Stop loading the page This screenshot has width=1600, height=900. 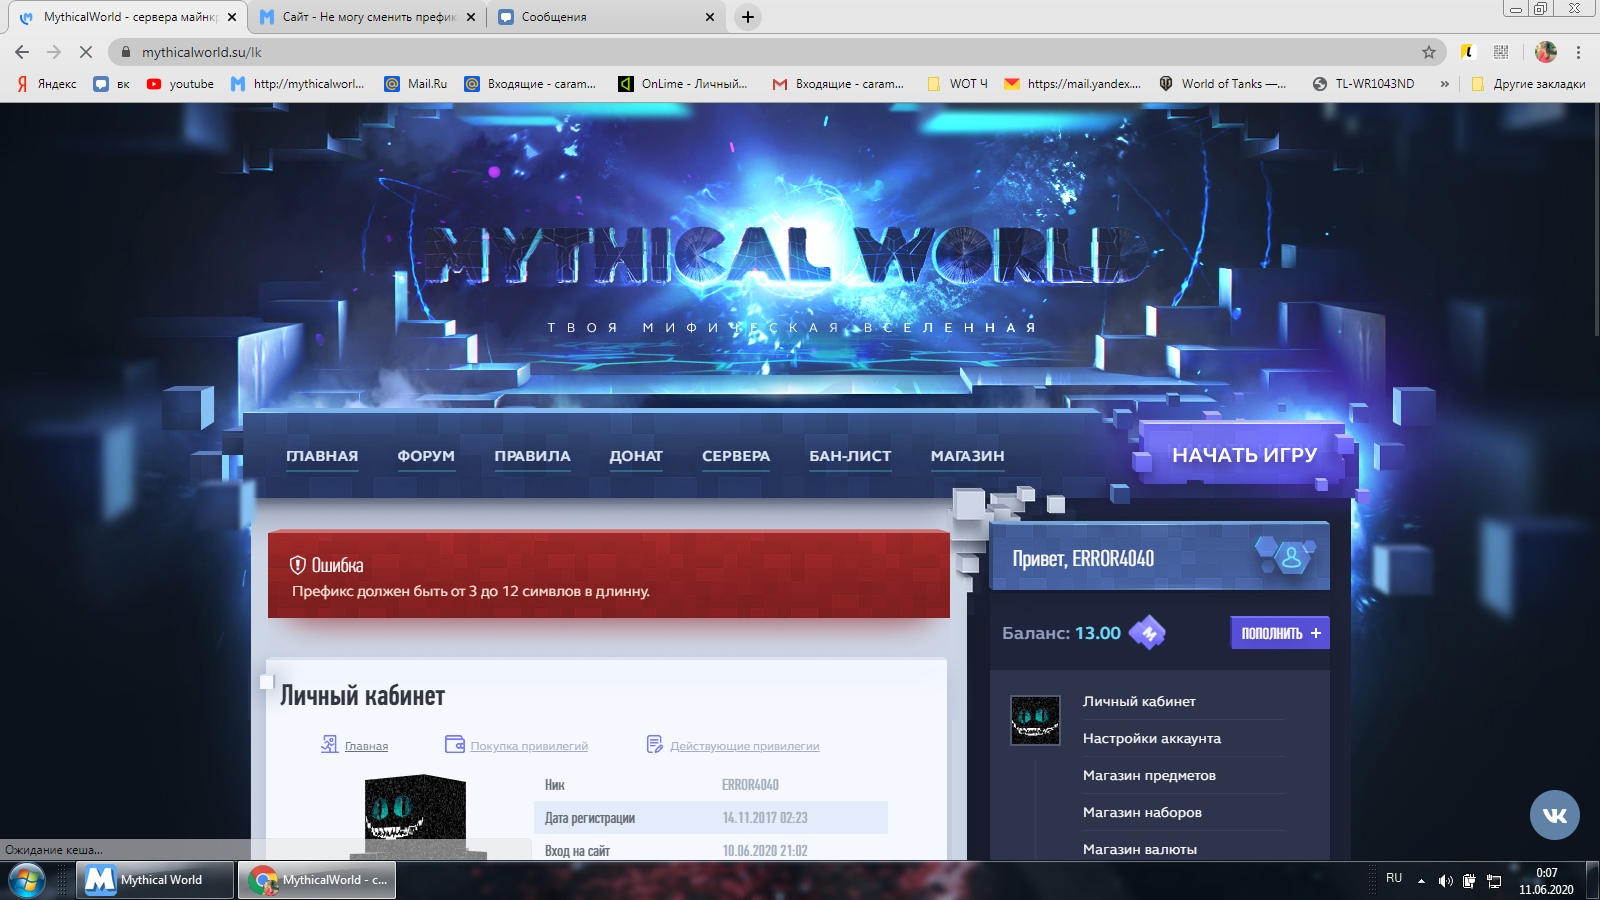(x=86, y=52)
